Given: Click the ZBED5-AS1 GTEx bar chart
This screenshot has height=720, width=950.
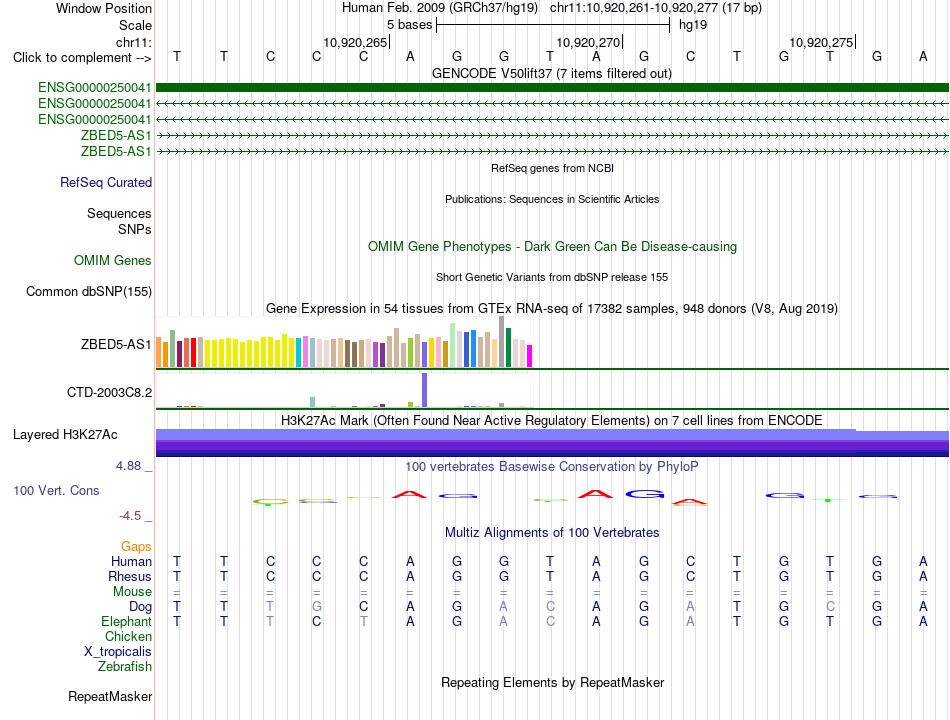Looking at the screenshot, I should coord(344,342).
